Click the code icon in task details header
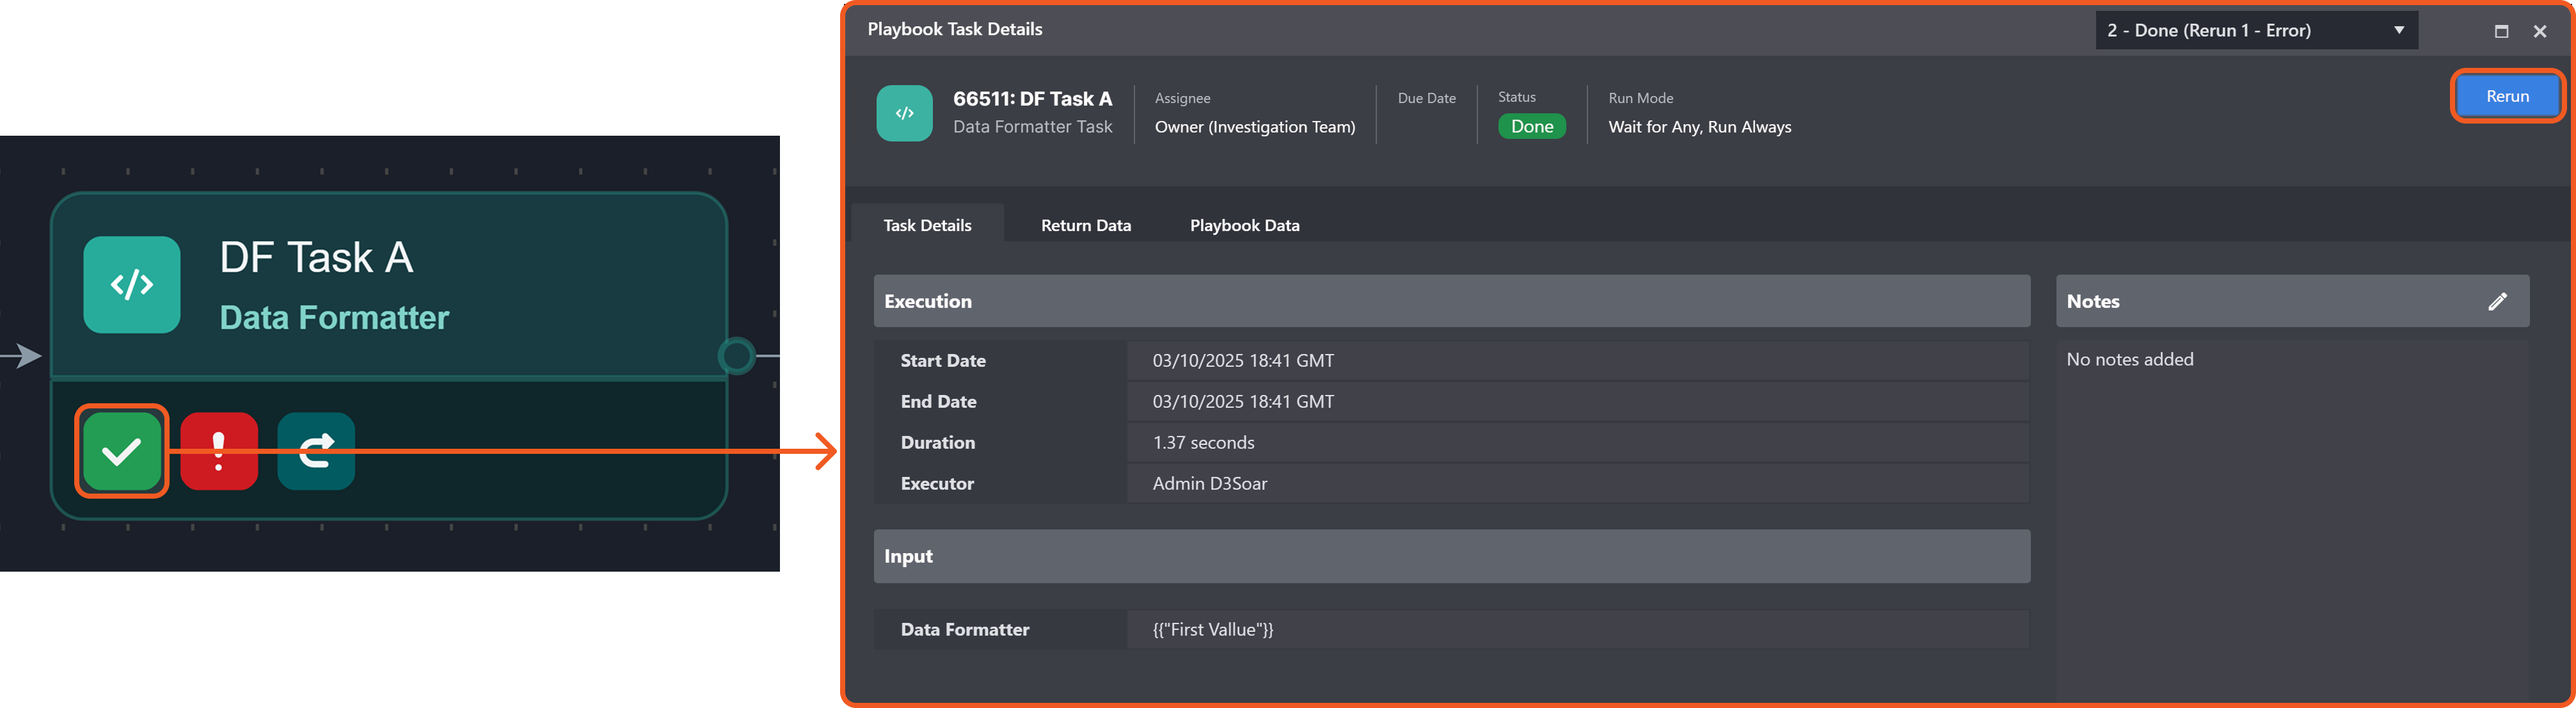 [x=904, y=113]
